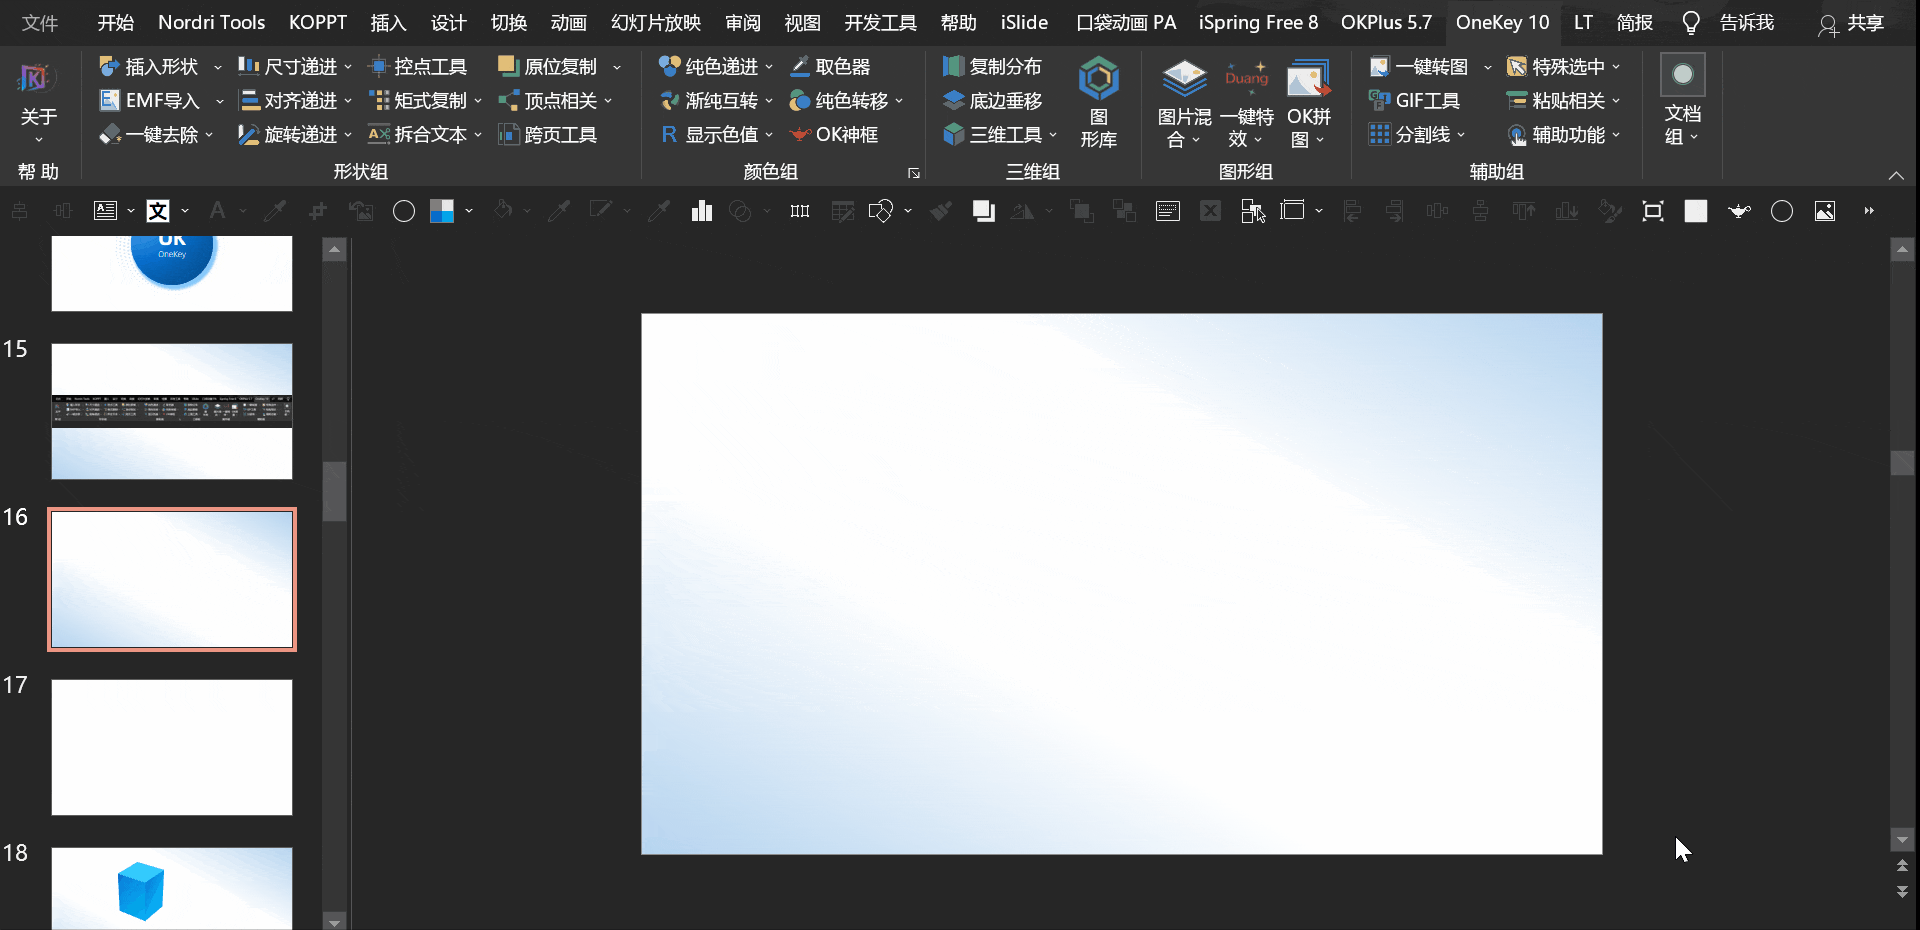Switch to the Nordri Tools tab

(x=212, y=23)
